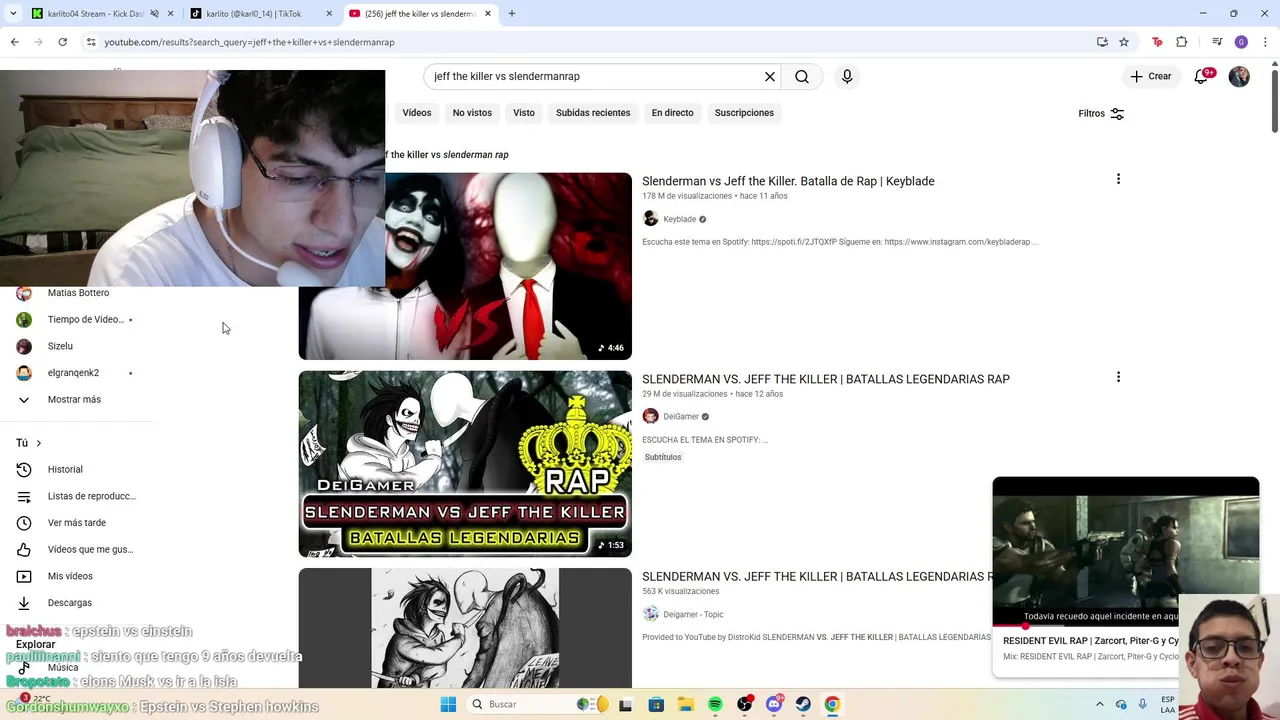
Task: Select the Subidas recientes chip
Action: click(x=593, y=113)
